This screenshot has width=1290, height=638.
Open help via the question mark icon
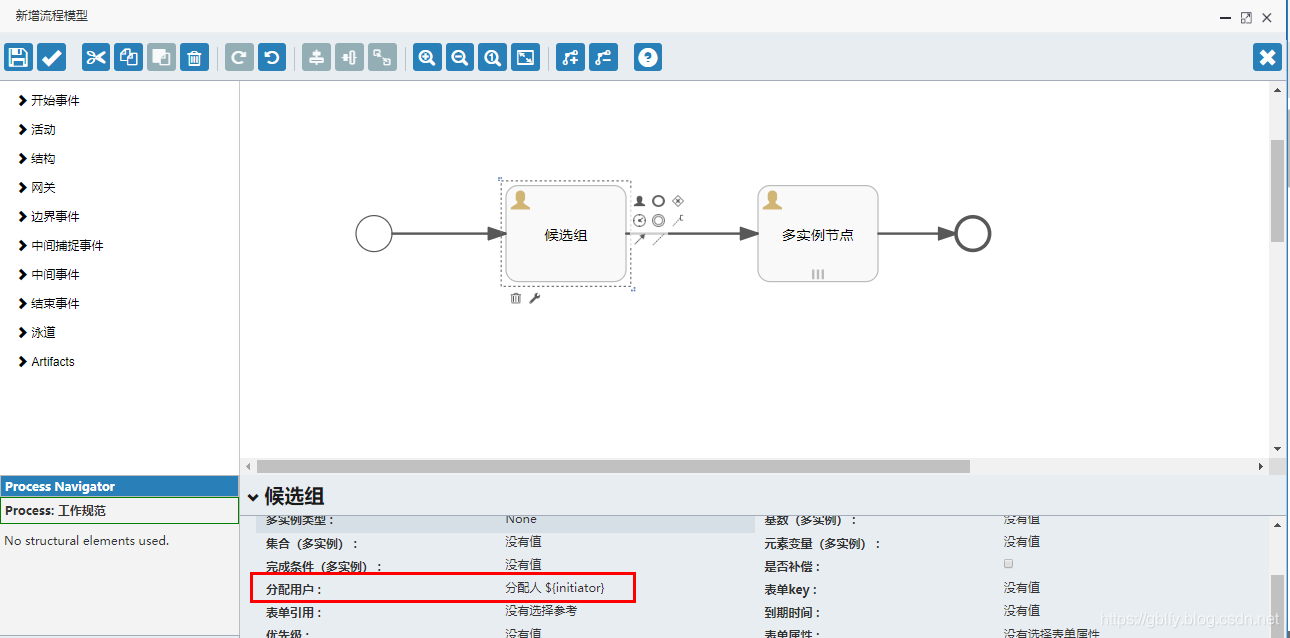pos(648,57)
